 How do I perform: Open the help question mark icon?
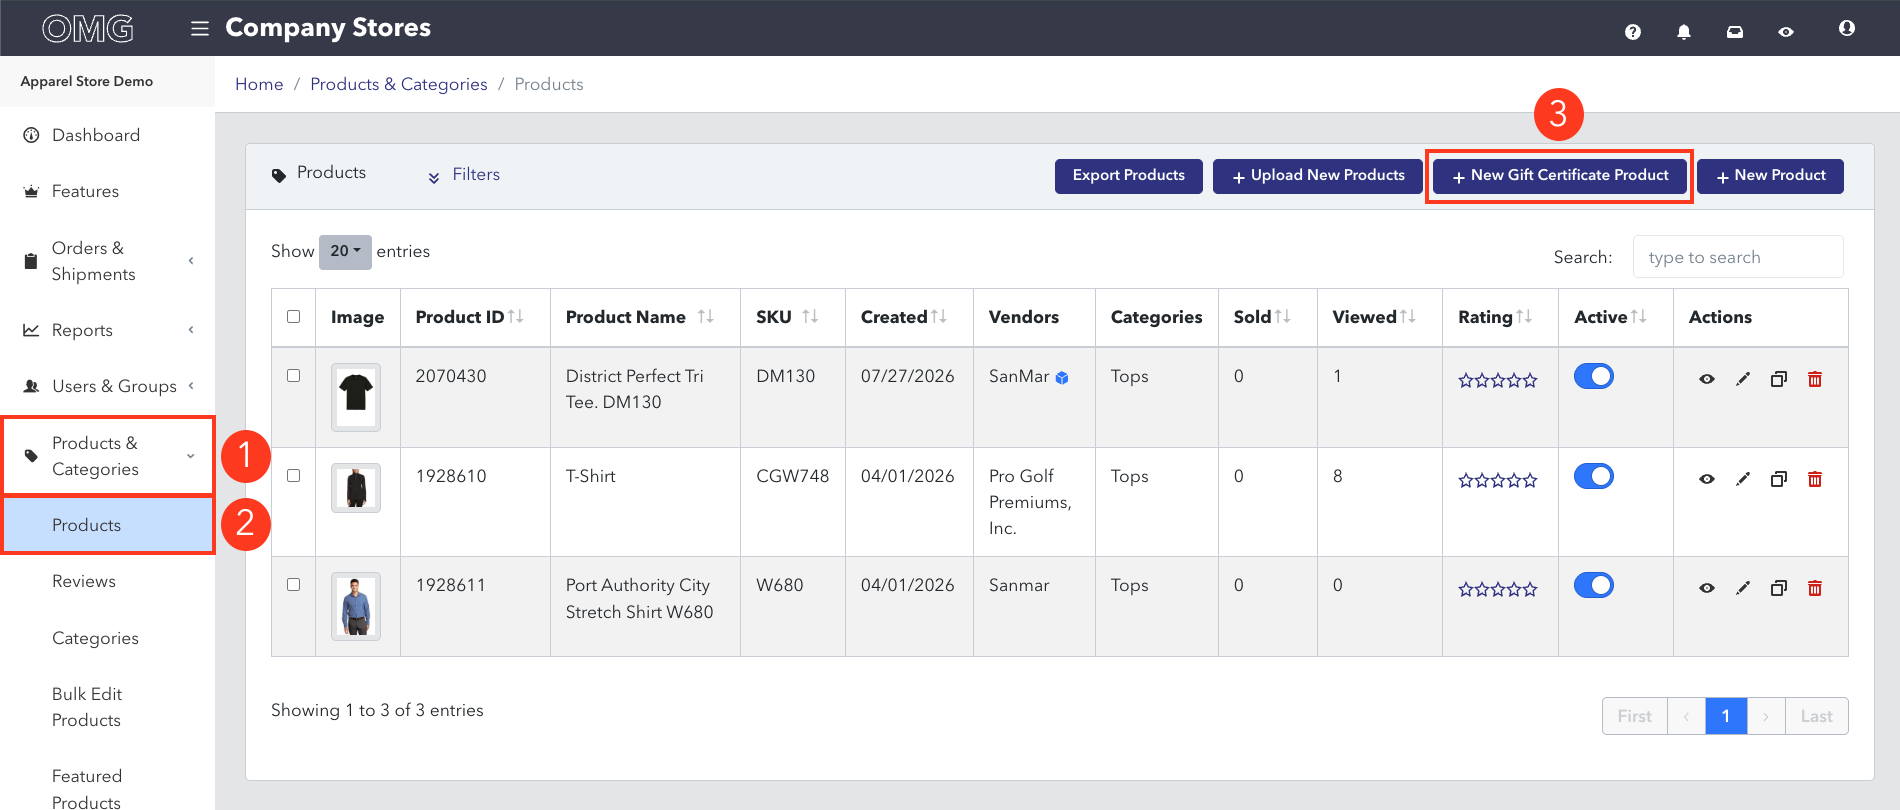[x=1633, y=32]
